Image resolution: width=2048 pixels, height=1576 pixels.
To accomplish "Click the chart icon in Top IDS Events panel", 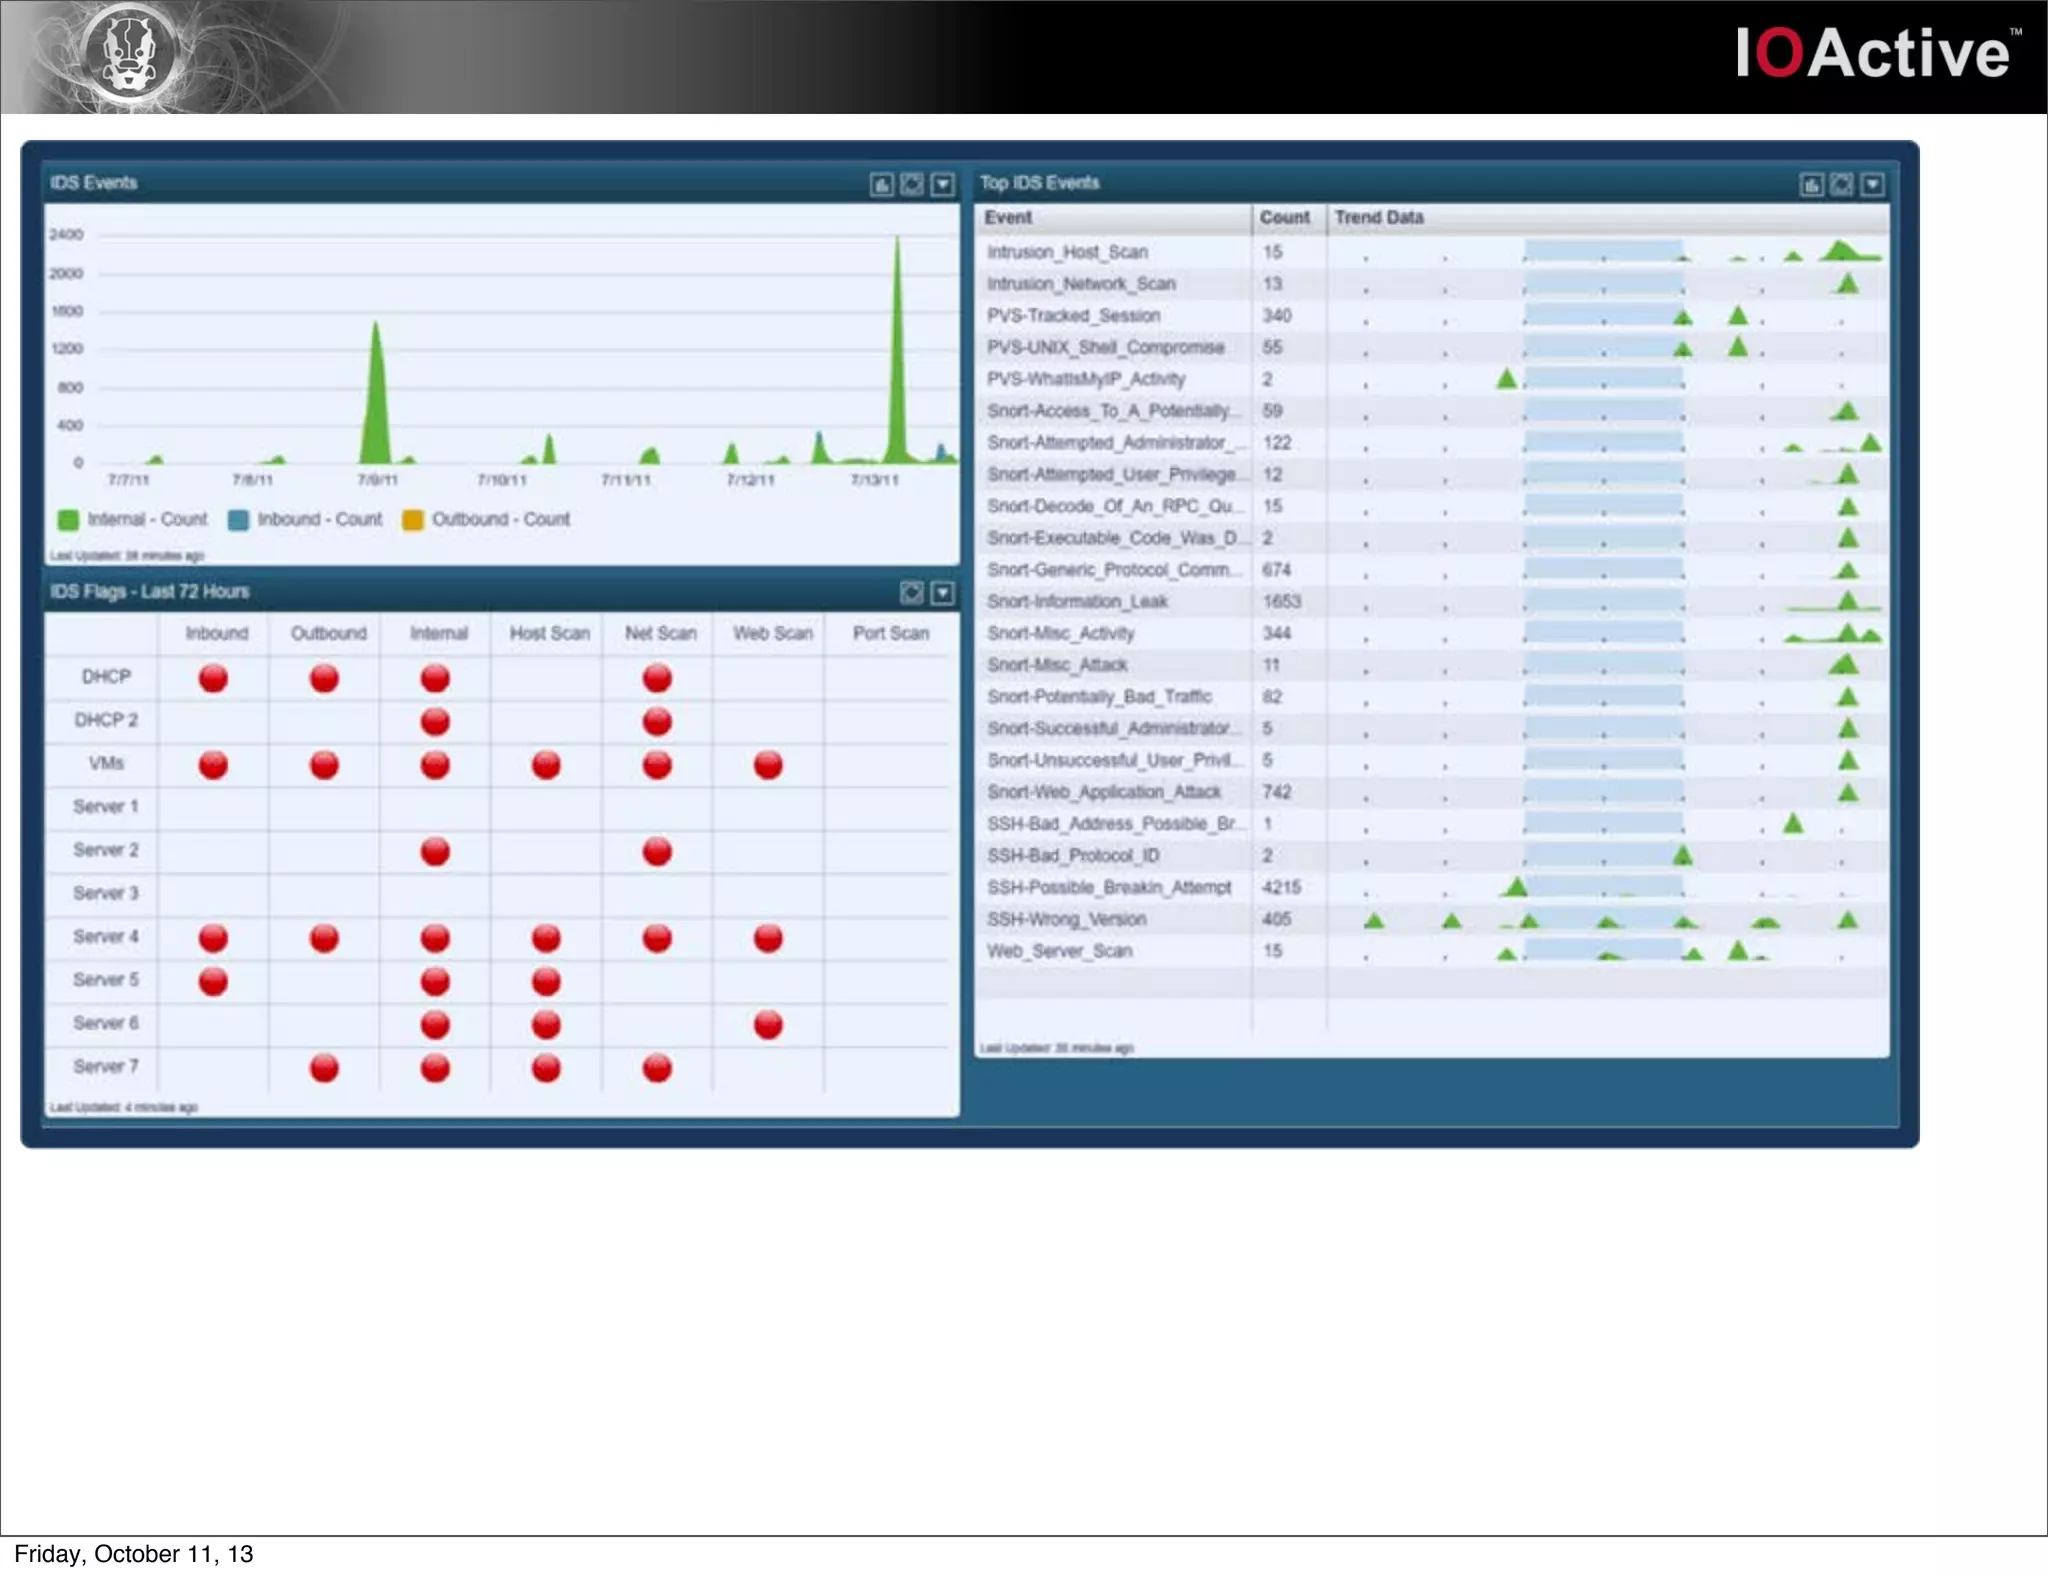I will pos(1811,185).
